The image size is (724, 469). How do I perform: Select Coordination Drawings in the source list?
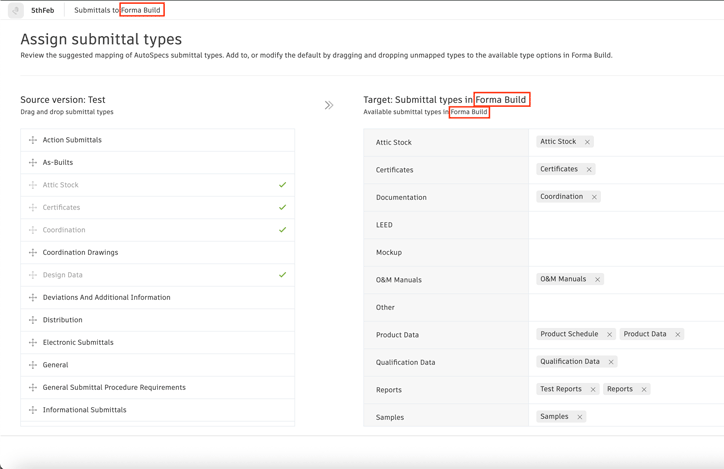tap(80, 252)
